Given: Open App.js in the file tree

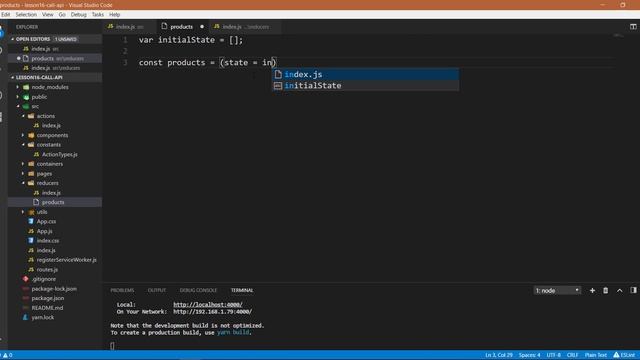Looking at the screenshot, I should tap(44, 231).
